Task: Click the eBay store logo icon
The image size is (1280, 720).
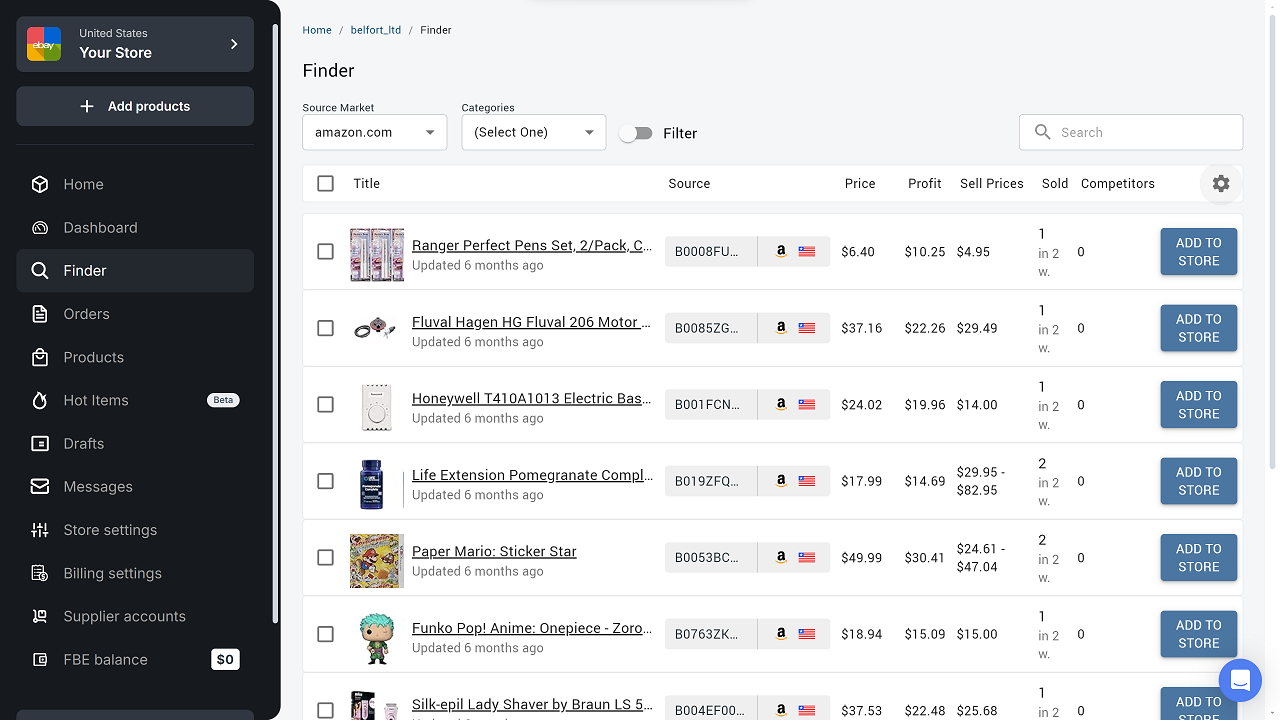Action: tap(44, 44)
